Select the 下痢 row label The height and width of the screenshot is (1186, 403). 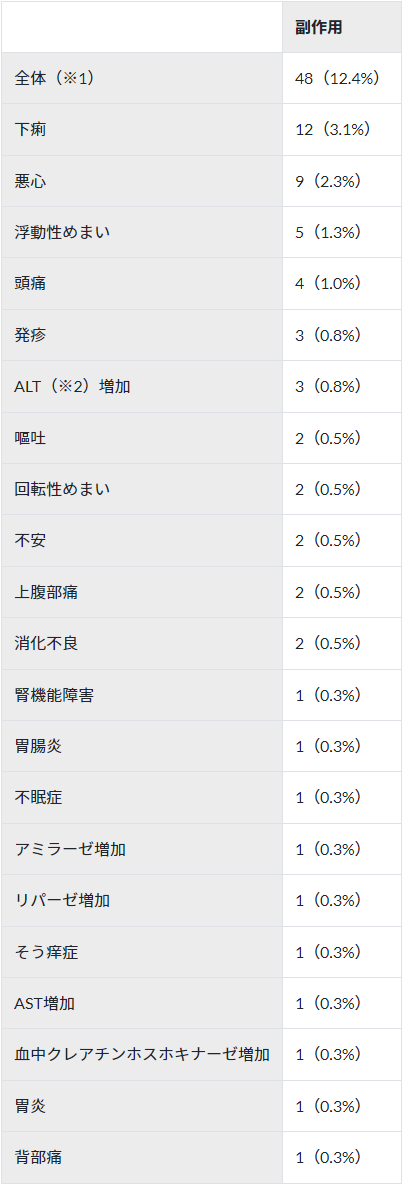[x=25, y=129]
